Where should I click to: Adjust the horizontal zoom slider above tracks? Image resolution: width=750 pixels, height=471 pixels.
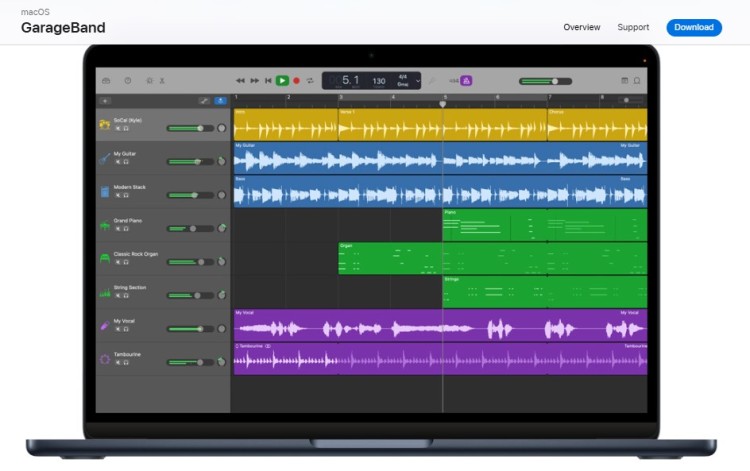tap(630, 100)
